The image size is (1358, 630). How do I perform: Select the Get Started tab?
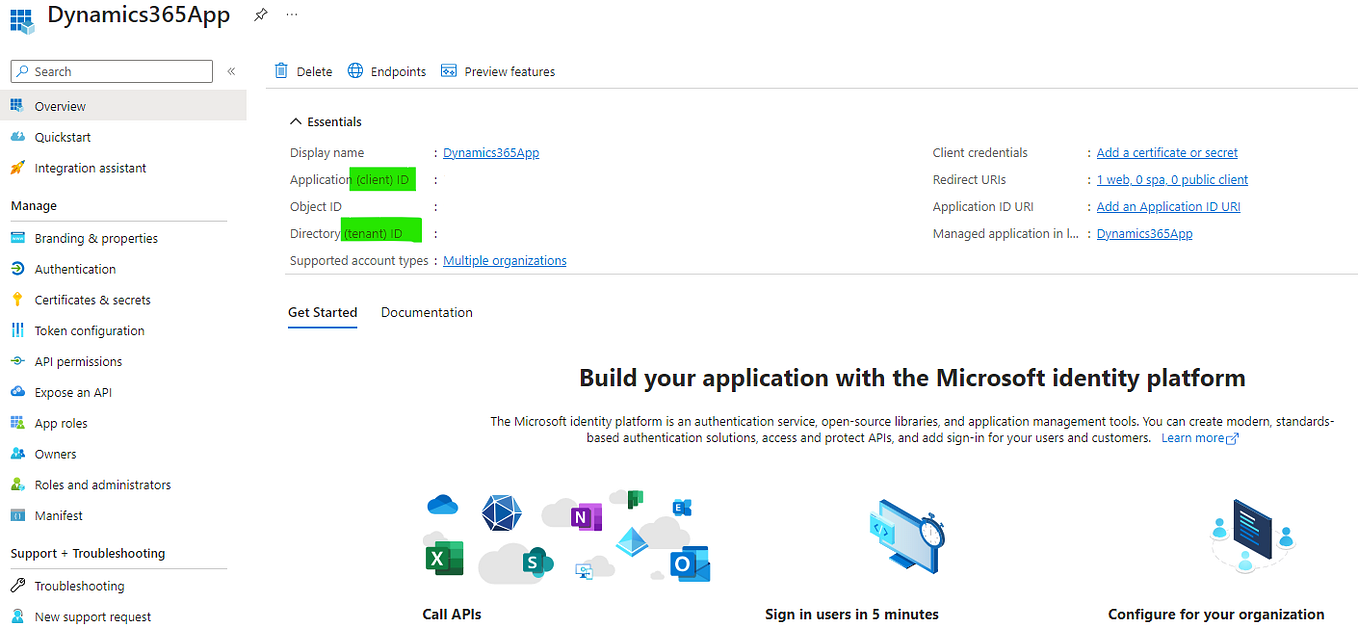pos(322,312)
